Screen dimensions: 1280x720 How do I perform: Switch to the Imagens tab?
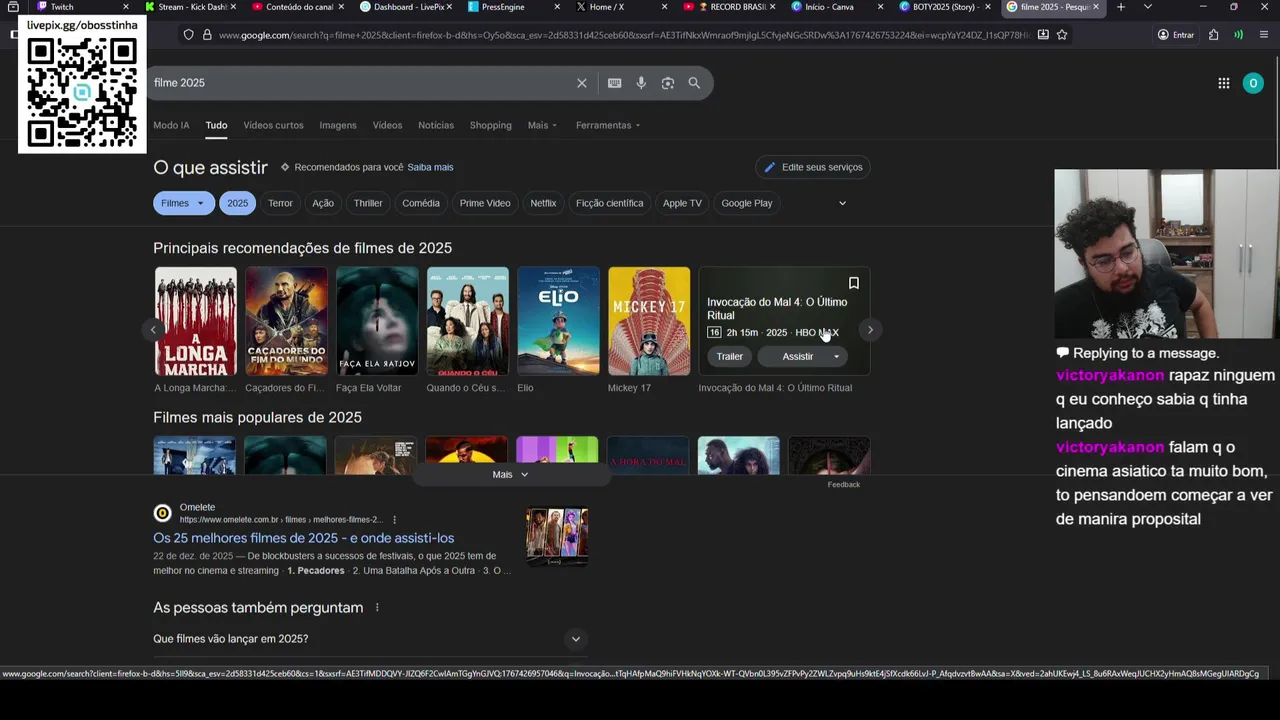tap(338, 125)
